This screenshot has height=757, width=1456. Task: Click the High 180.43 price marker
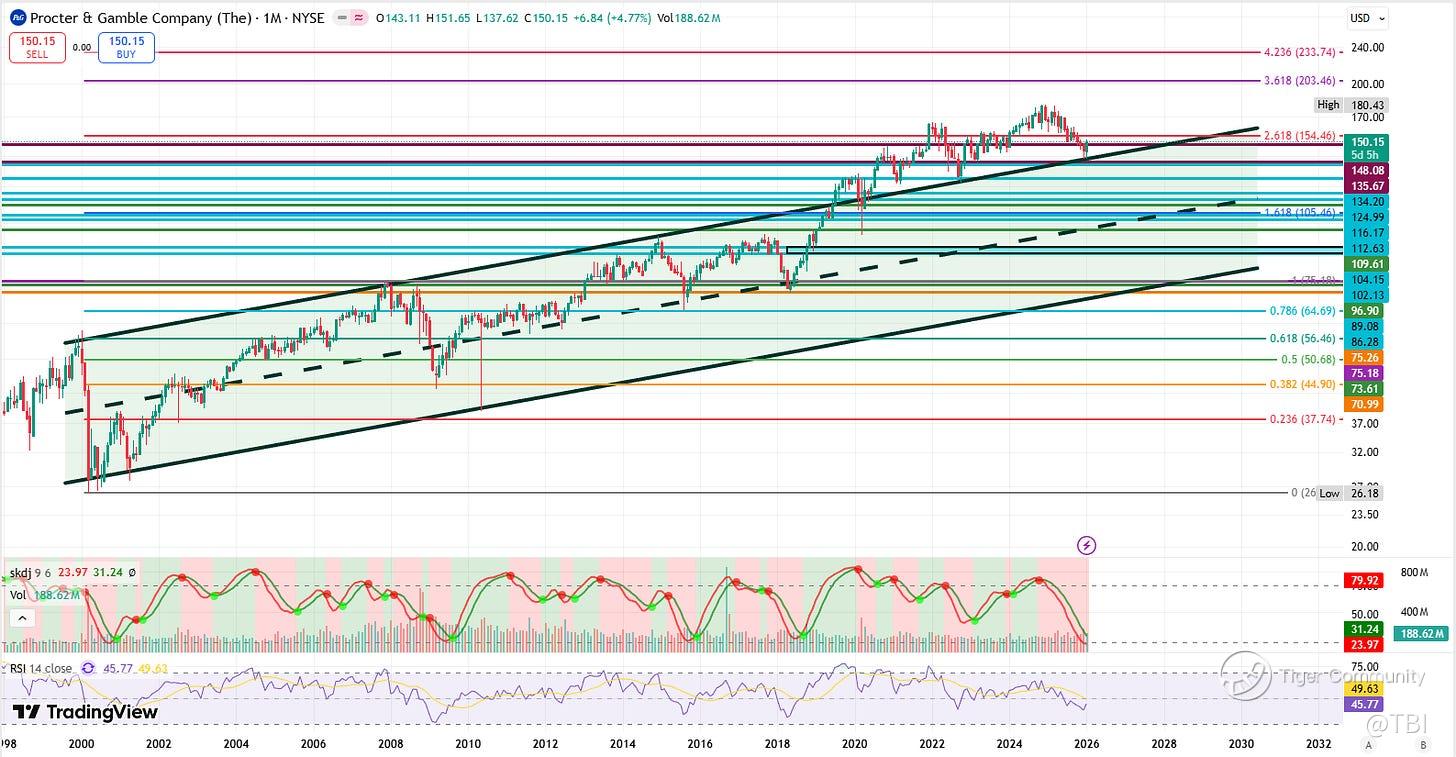(x=1352, y=105)
